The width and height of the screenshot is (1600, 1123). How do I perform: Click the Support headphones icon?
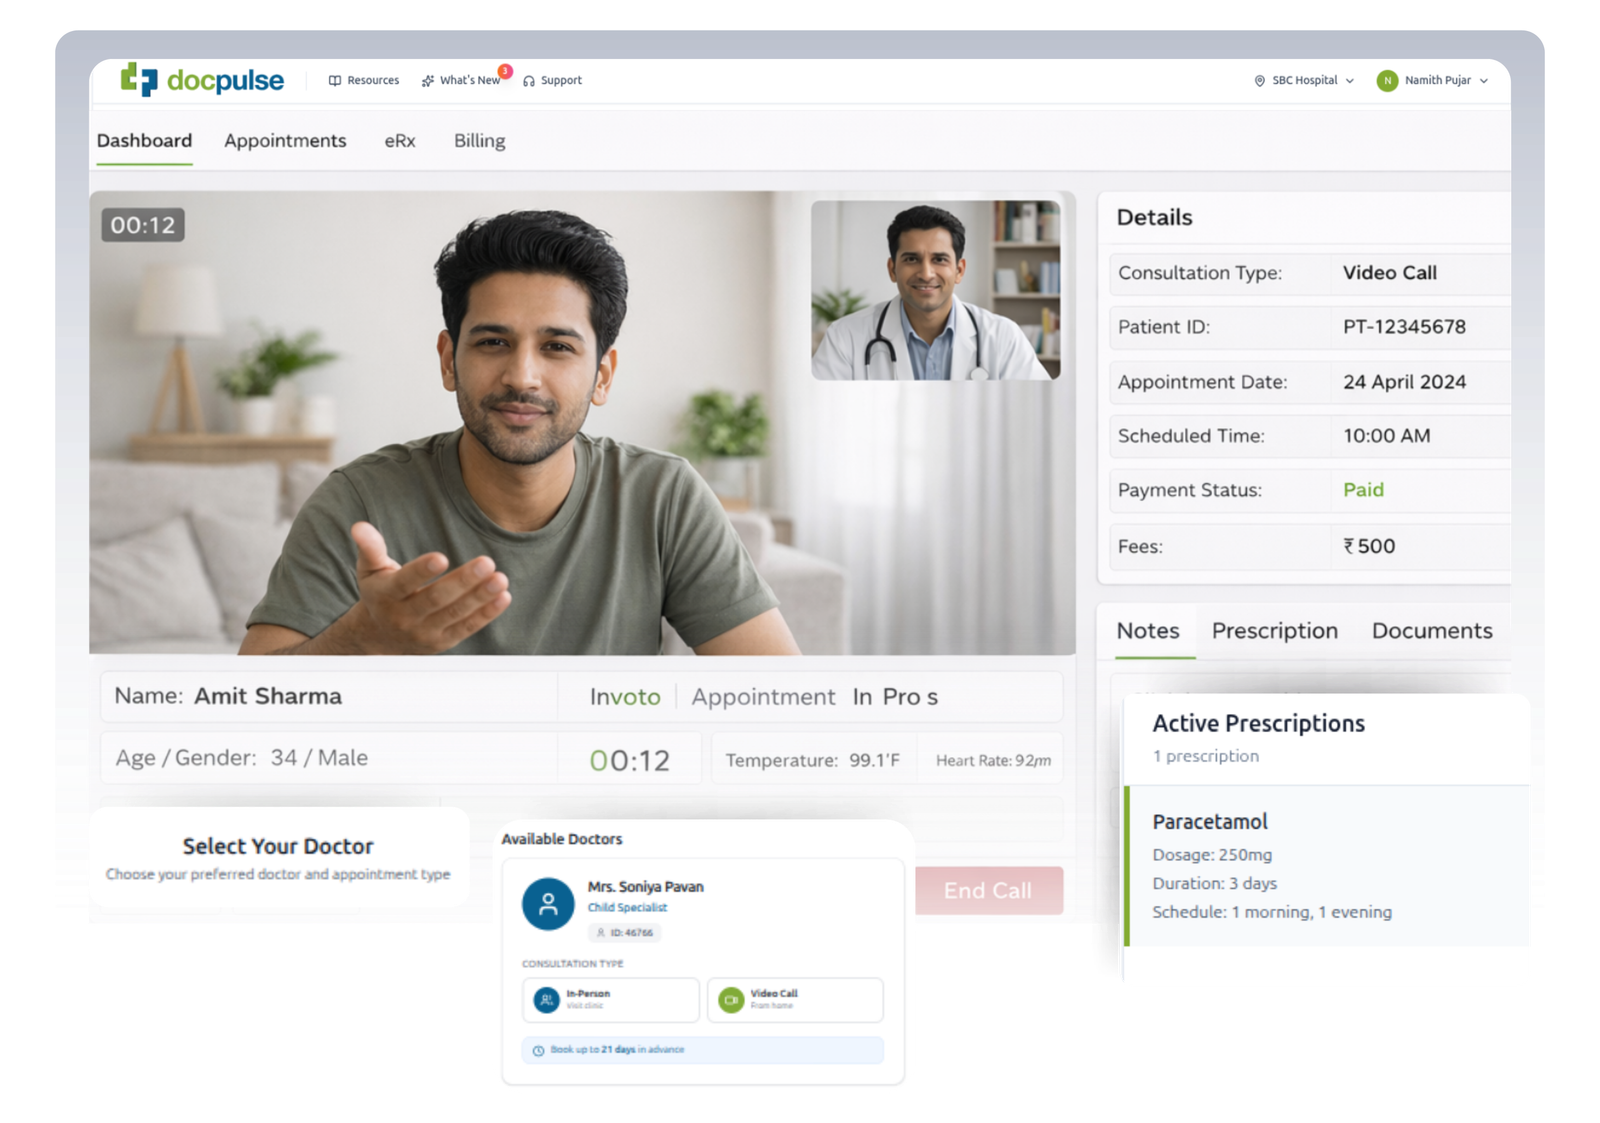click(x=527, y=81)
